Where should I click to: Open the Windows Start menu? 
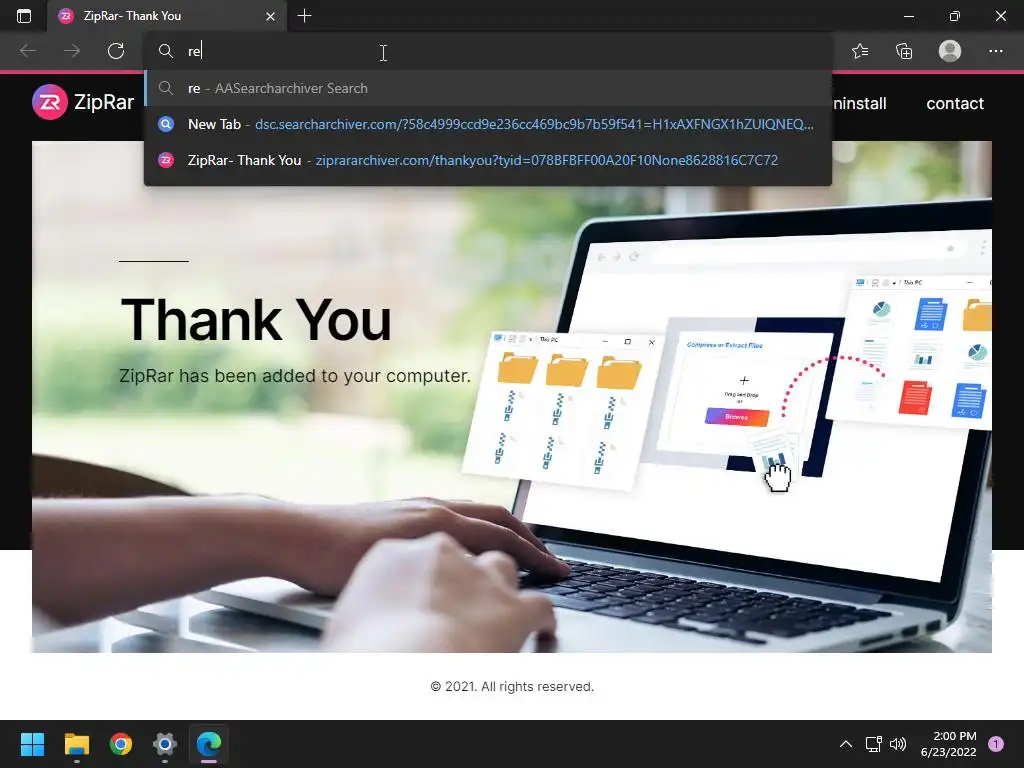pos(32,744)
